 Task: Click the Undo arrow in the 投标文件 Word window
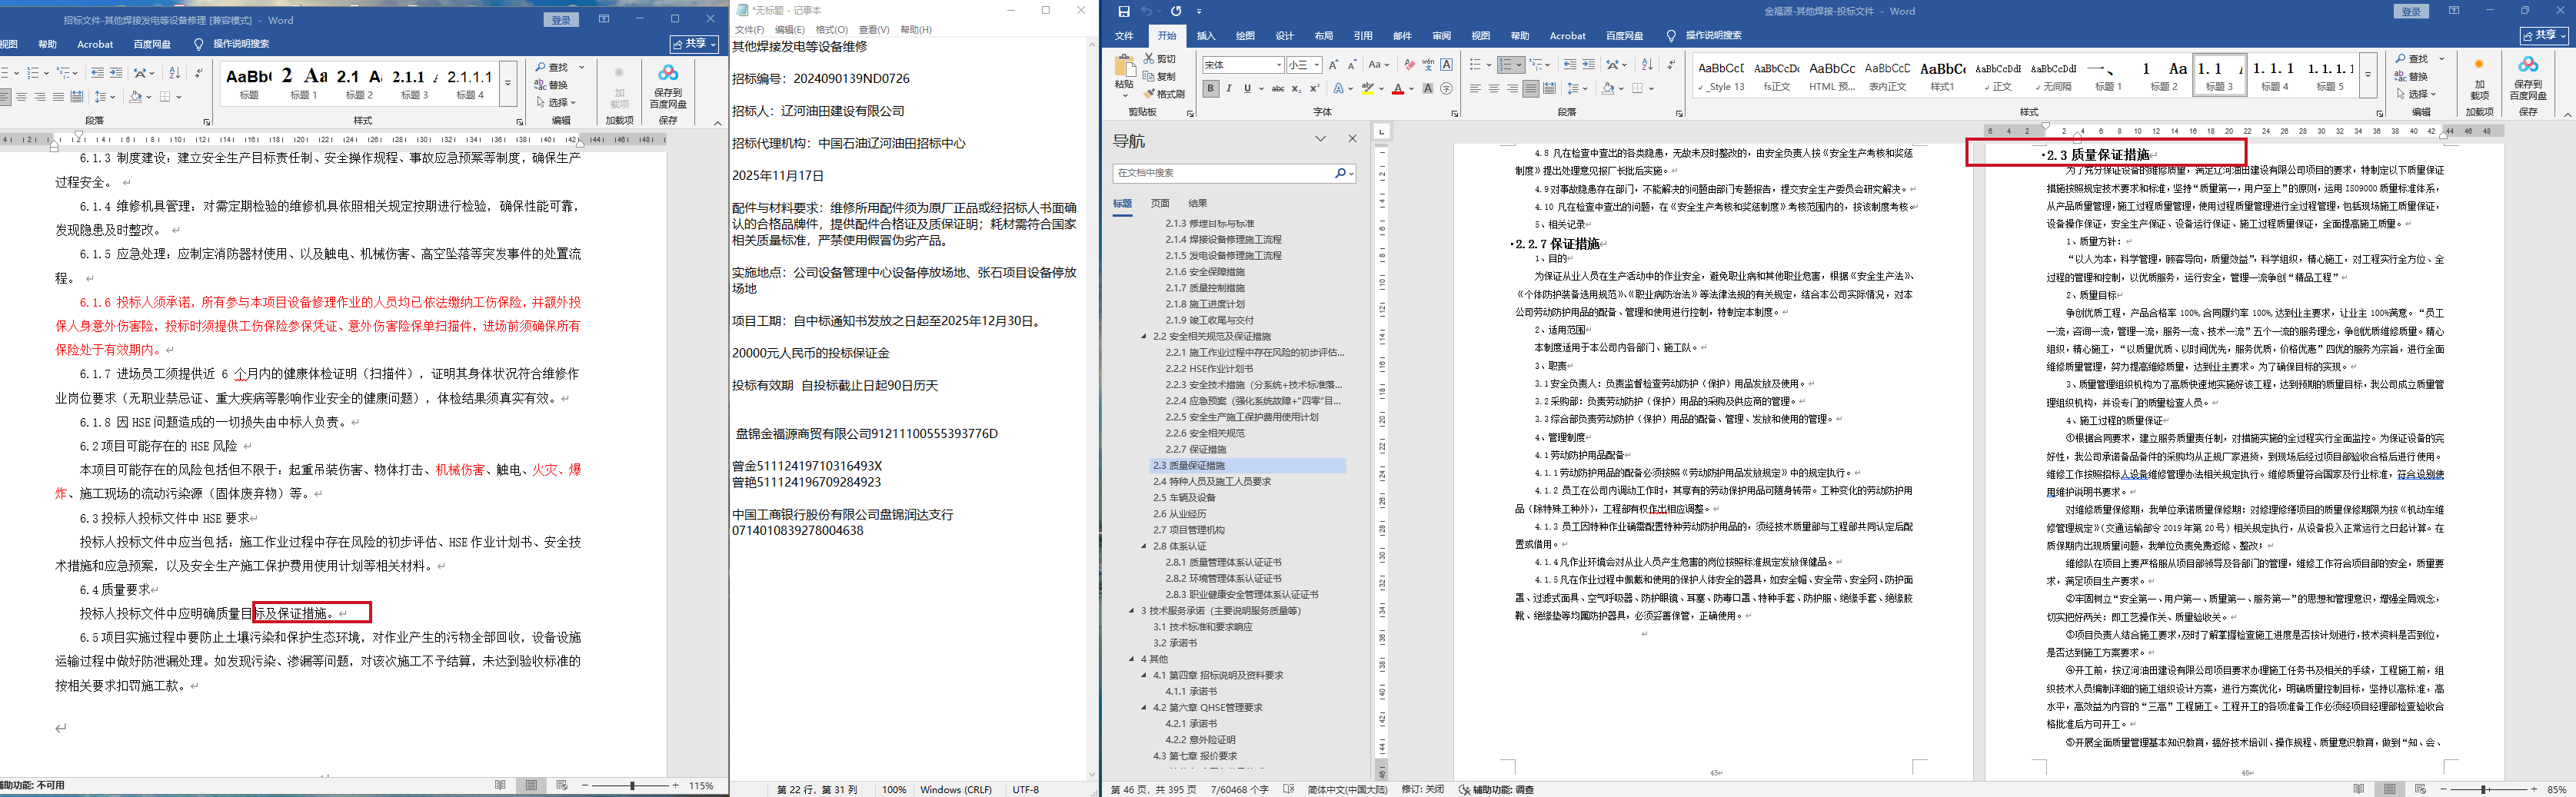(1147, 11)
